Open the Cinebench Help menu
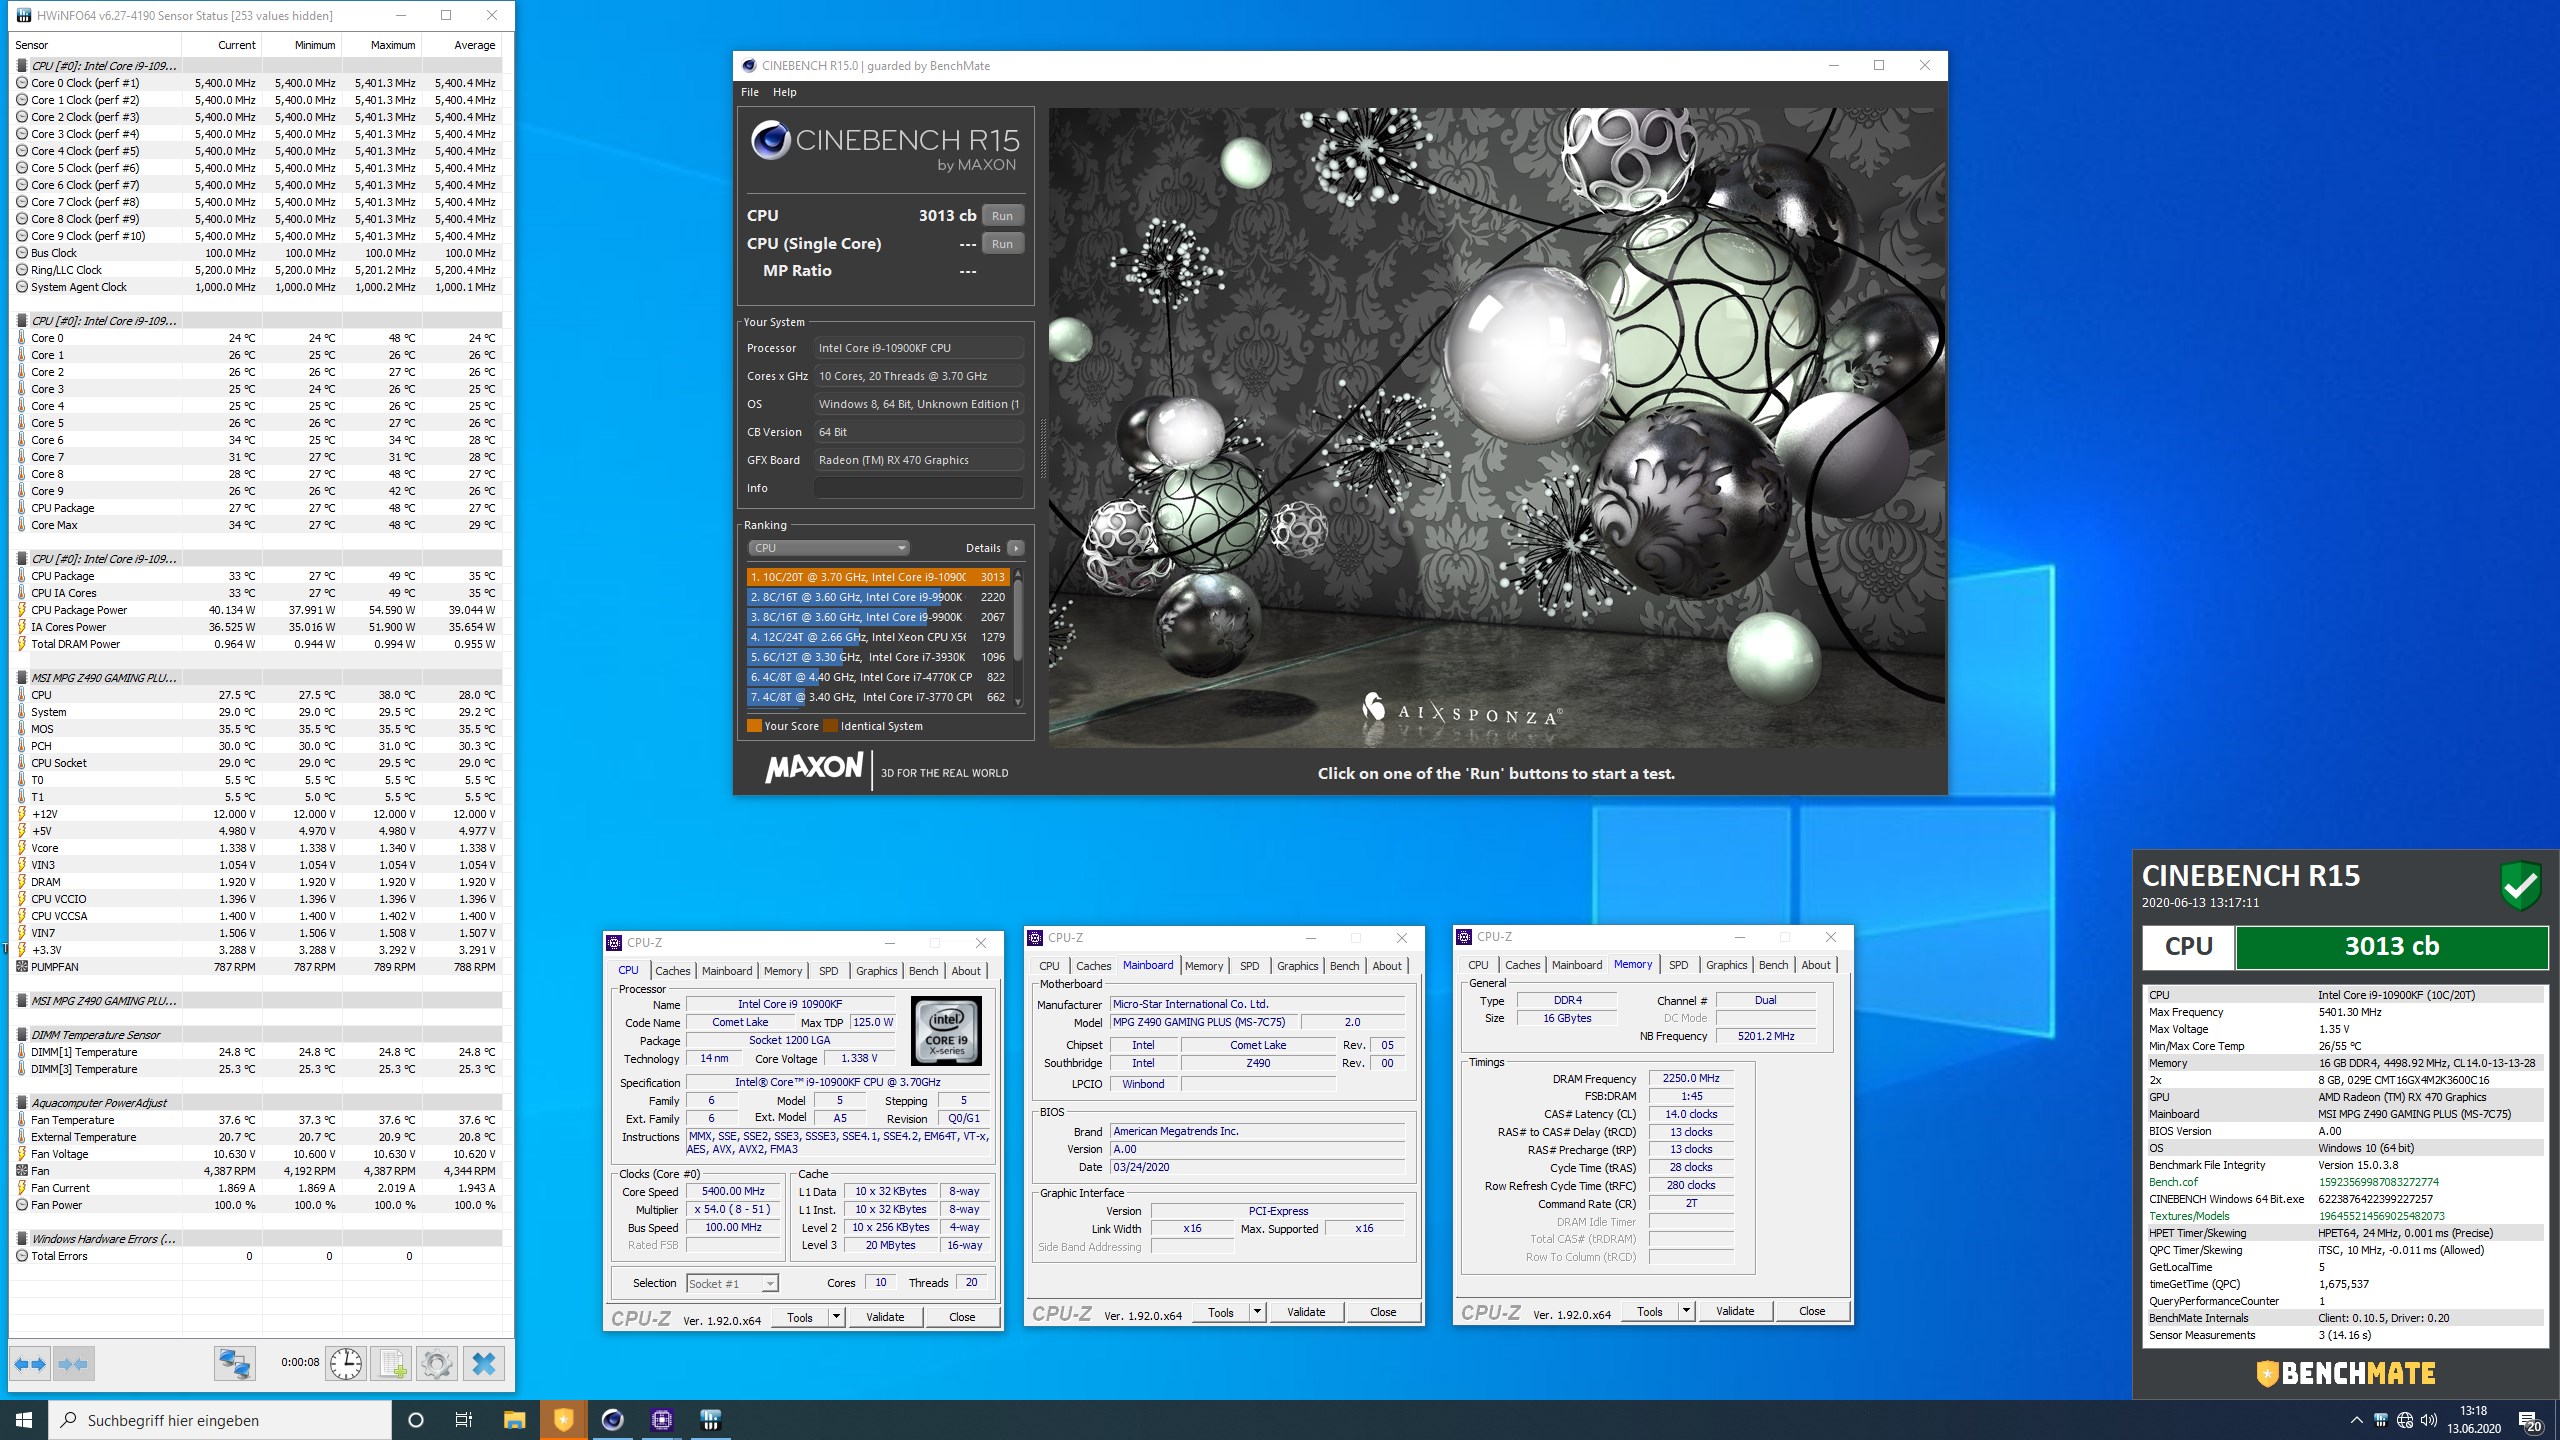Screen dimensions: 2560x1440 pos(785,92)
